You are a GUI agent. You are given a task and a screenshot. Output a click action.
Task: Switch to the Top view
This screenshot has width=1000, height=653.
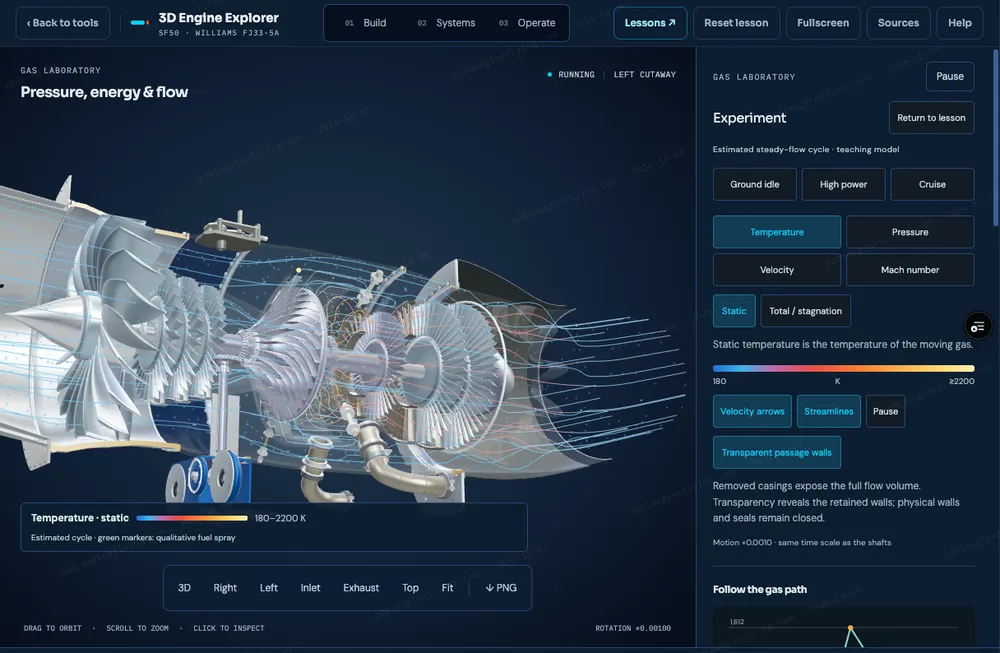(410, 588)
